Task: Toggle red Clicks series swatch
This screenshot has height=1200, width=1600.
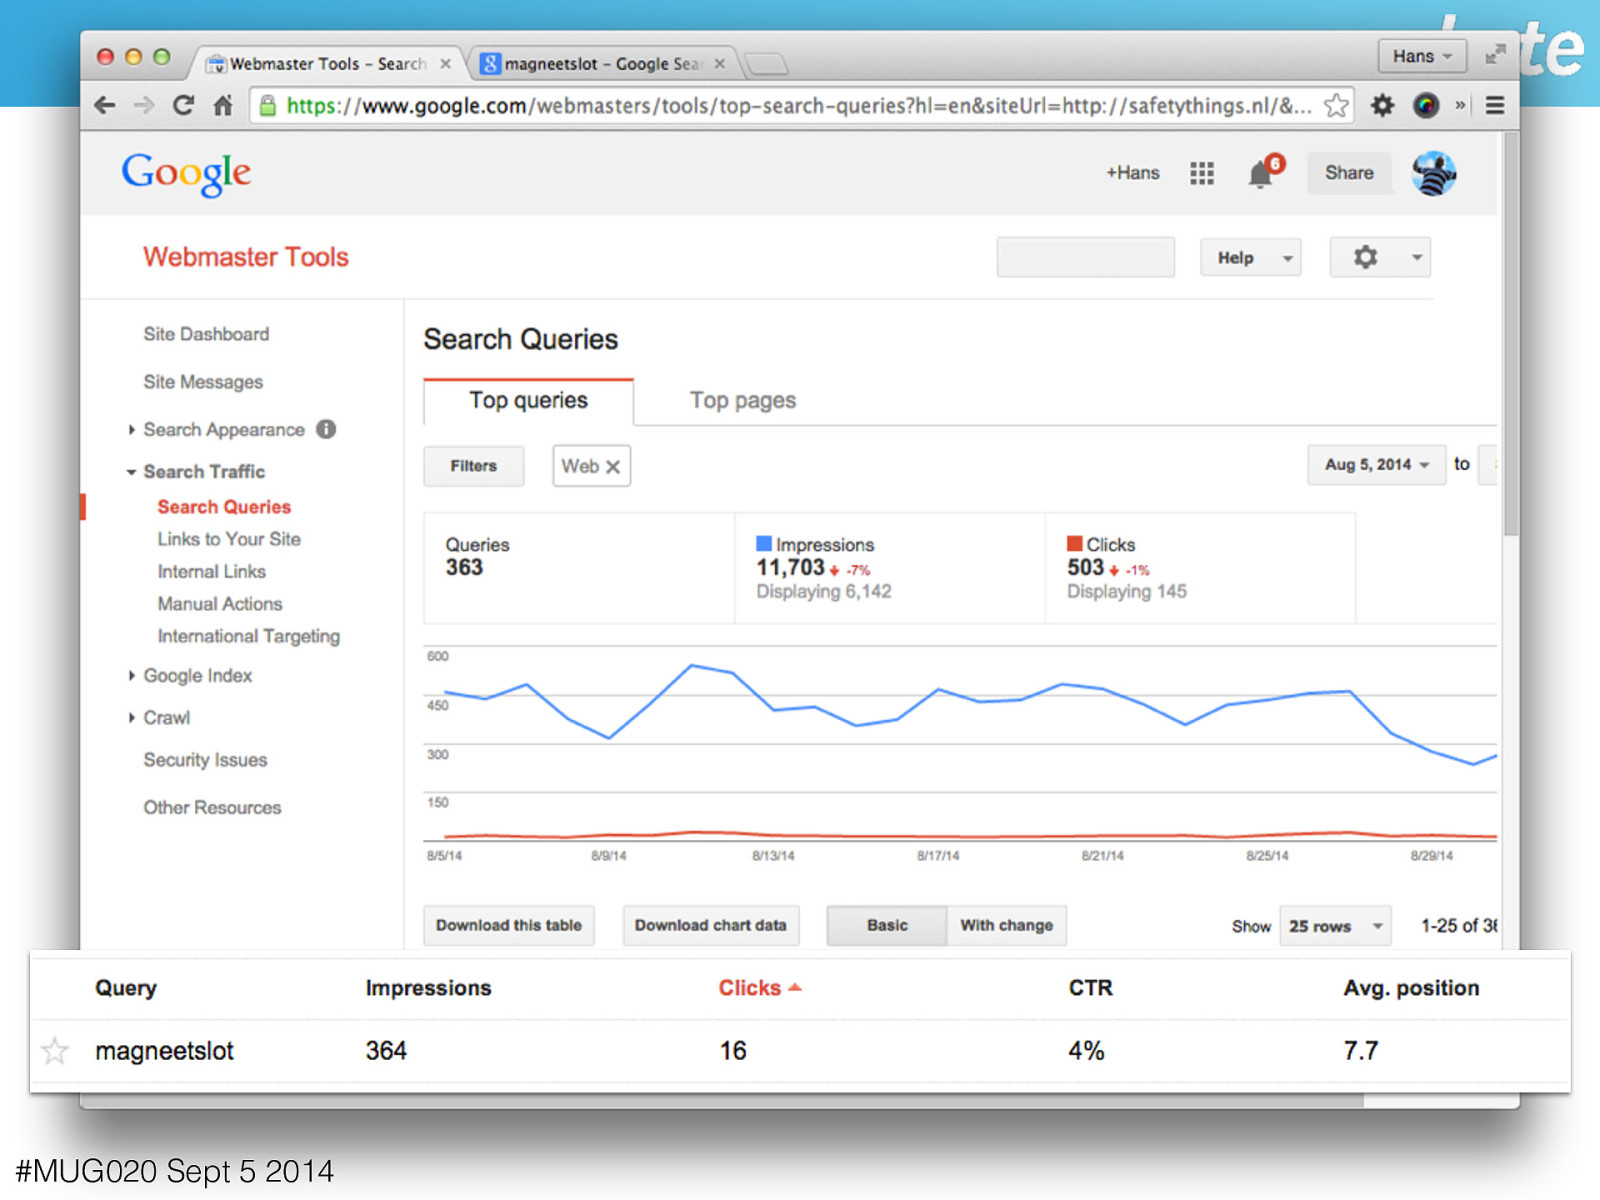Action: [1075, 543]
